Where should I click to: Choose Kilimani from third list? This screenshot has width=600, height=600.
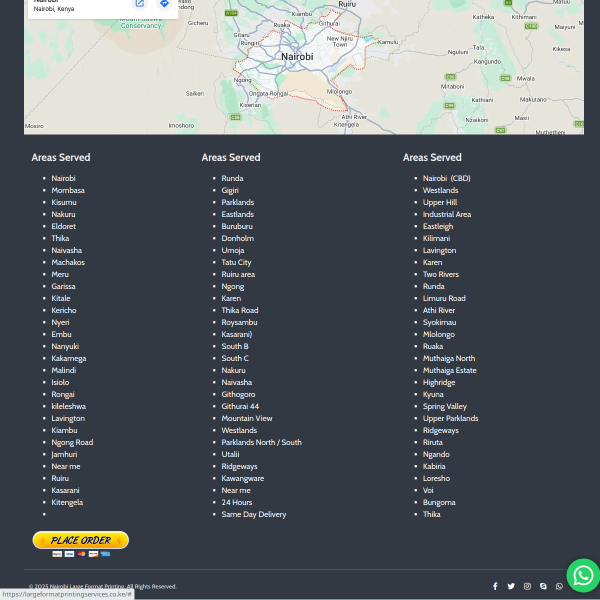coord(437,238)
